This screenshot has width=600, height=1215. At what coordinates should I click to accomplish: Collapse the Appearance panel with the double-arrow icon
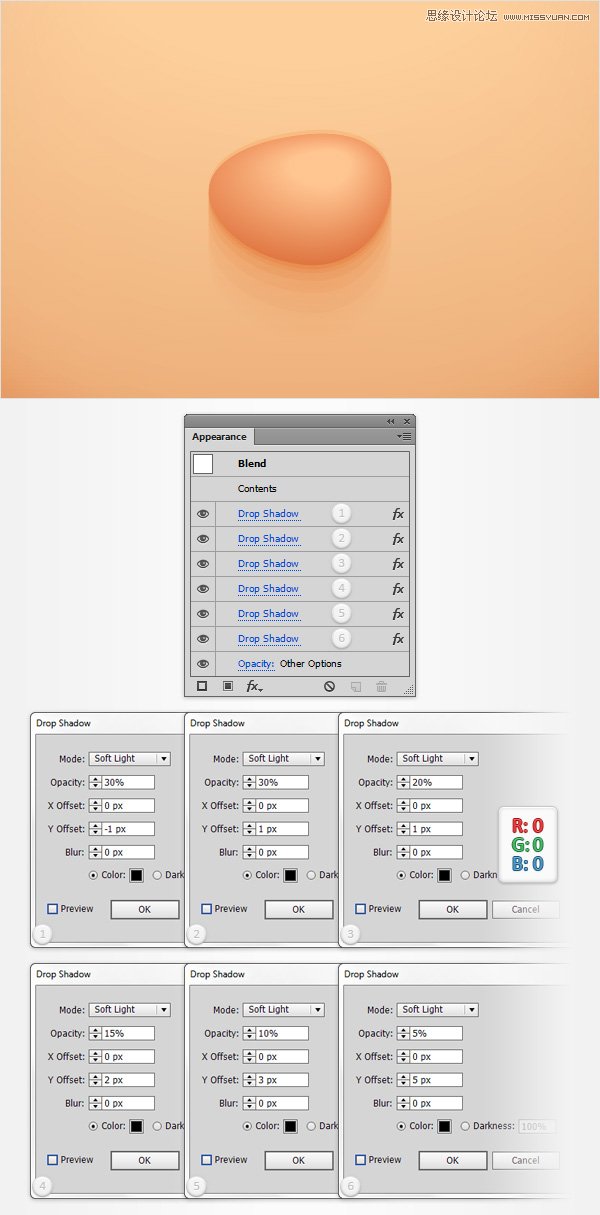[391, 422]
